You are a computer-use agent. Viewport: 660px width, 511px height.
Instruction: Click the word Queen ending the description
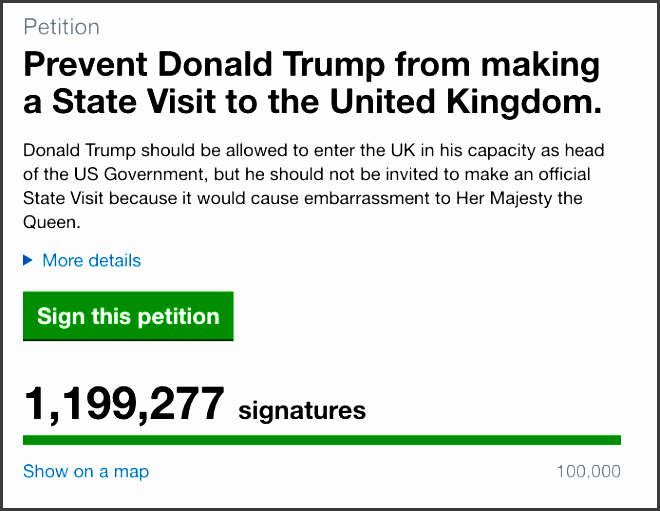click(49, 222)
